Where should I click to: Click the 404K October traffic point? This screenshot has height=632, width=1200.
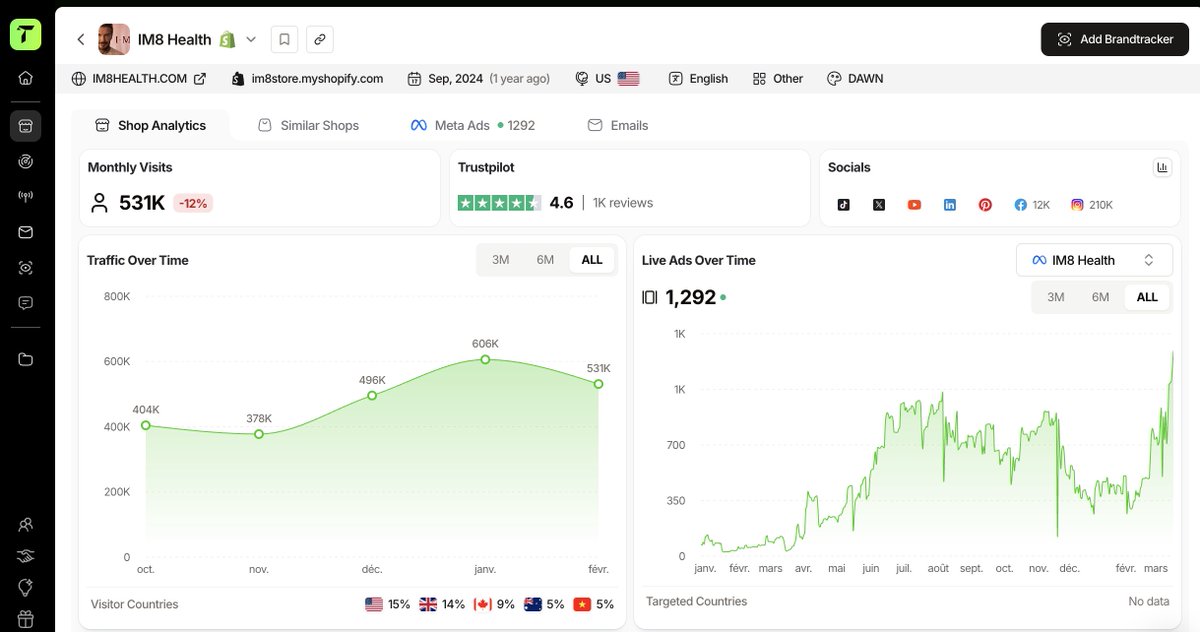pyautogui.click(x=146, y=425)
